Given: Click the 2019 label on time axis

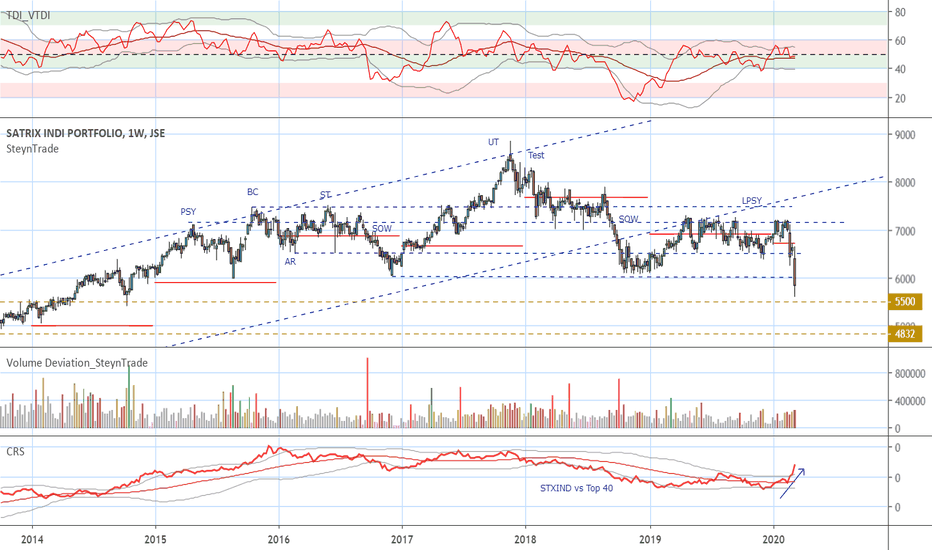Looking at the screenshot, I should [x=650, y=539].
